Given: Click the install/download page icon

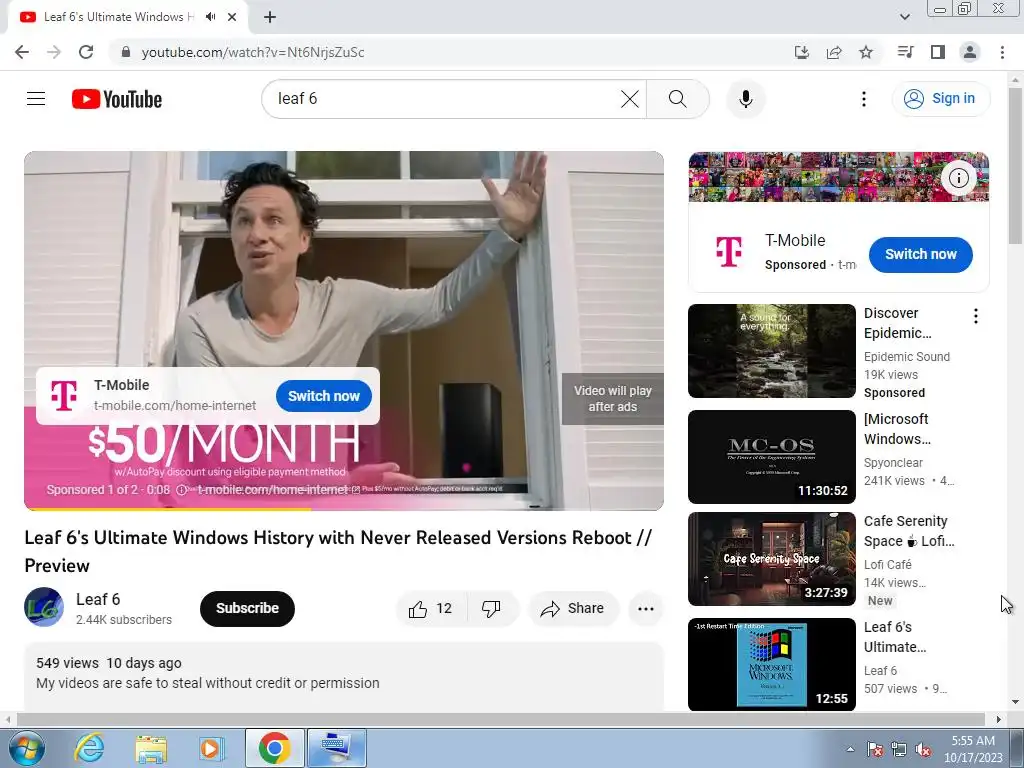Looking at the screenshot, I should coord(802,52).
